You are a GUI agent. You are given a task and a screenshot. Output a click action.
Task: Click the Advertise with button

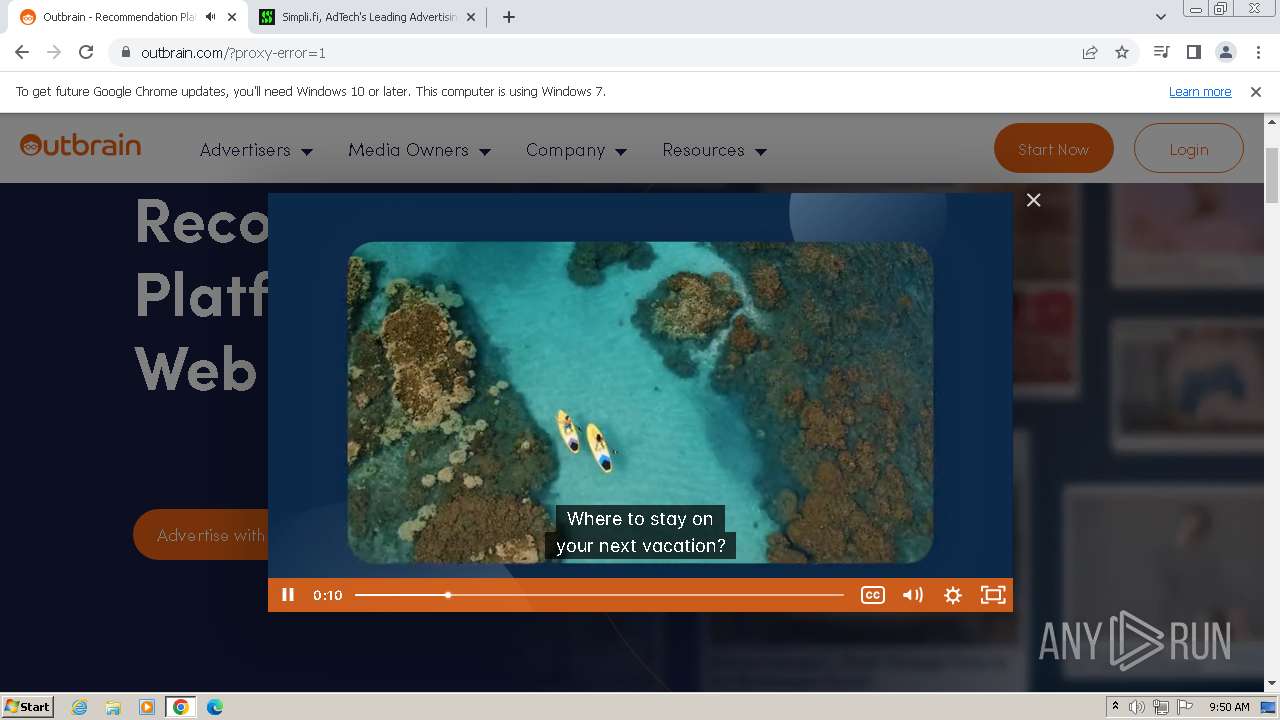pos(201,535)
